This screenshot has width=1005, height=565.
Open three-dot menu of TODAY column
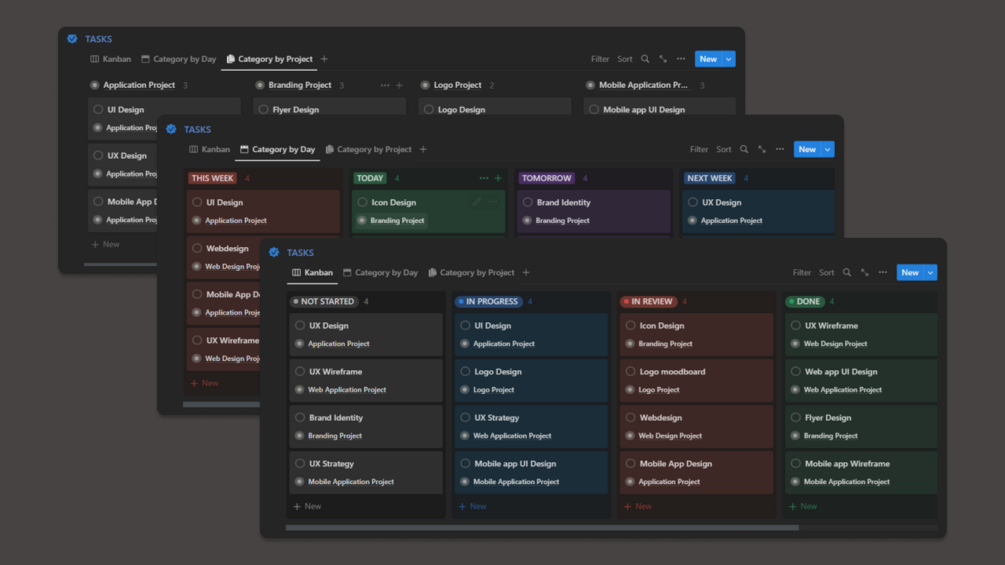(484, 178)
